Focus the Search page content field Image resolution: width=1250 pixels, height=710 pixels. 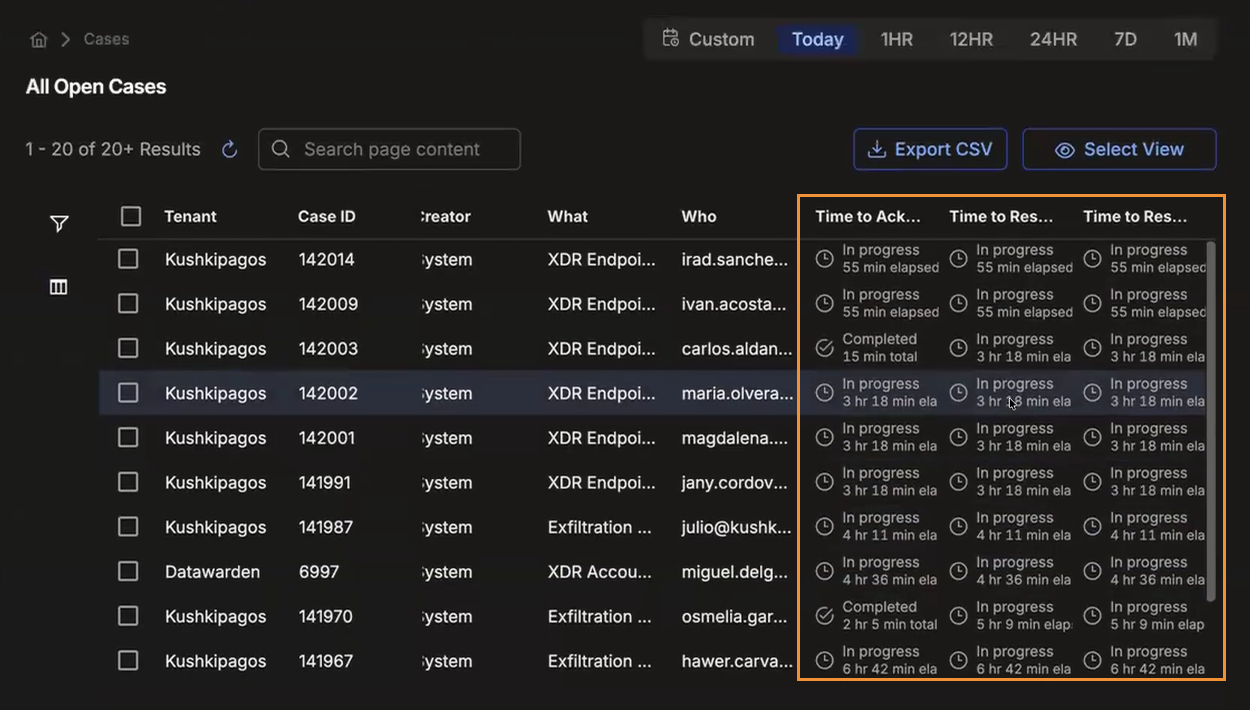(389, 149)
